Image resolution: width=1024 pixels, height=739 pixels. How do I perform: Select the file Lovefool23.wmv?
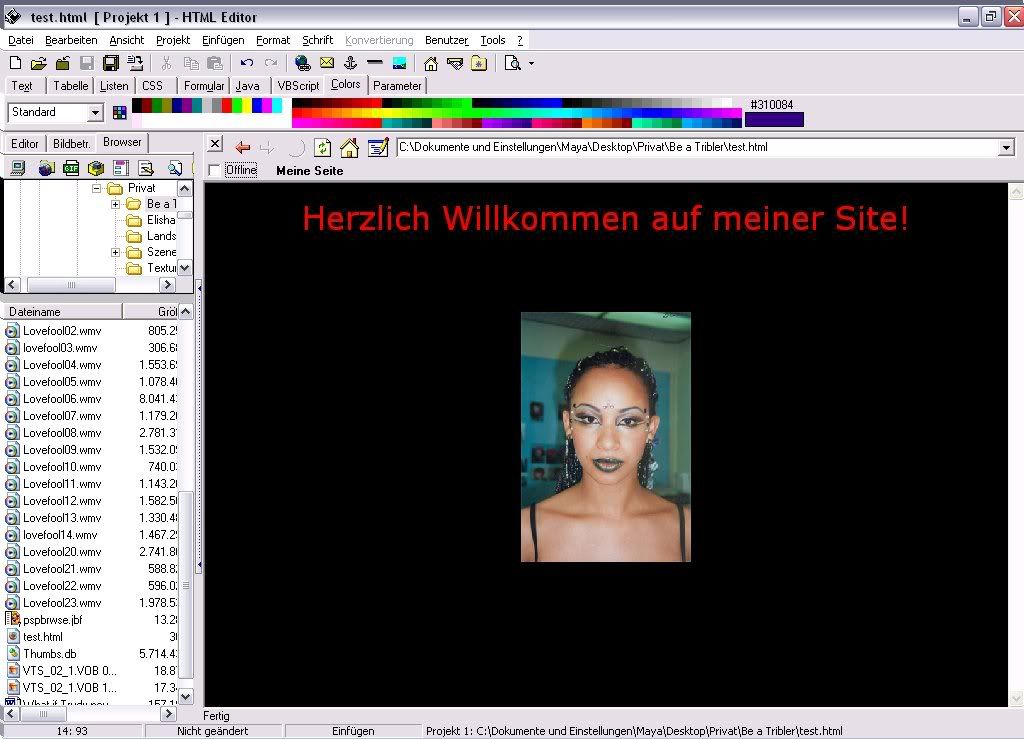(62, 603)
